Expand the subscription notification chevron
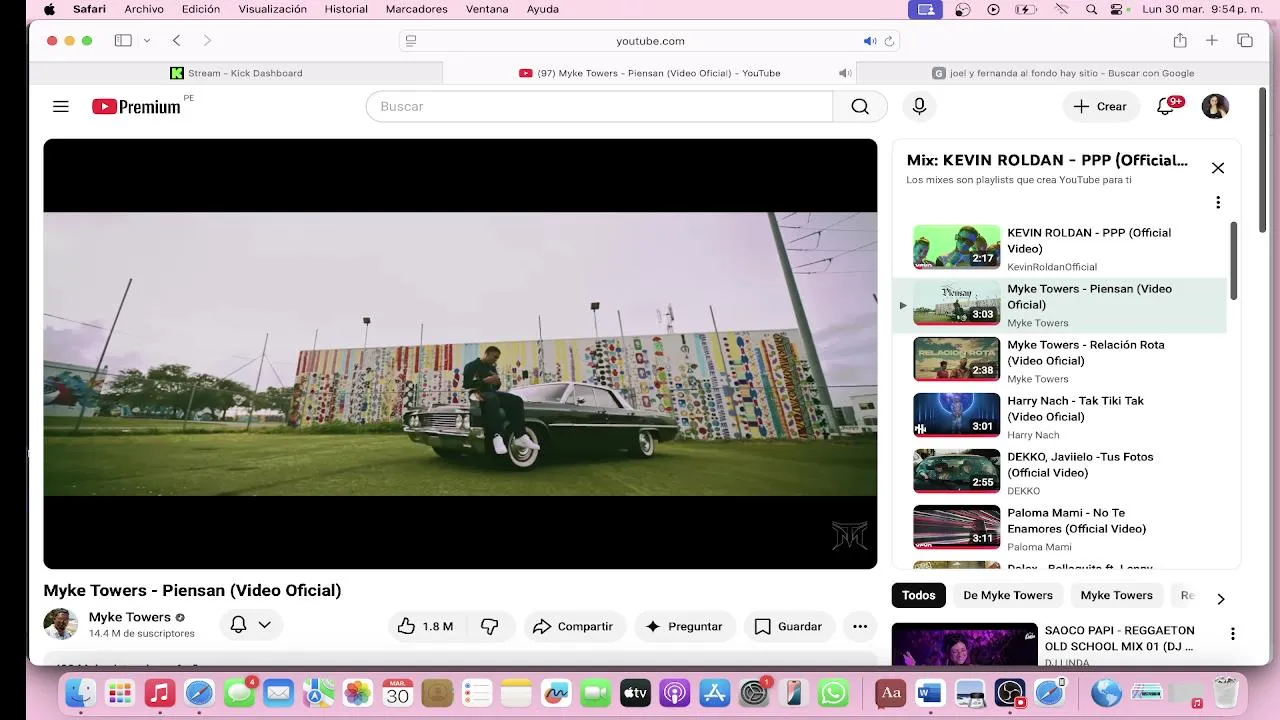 [264, 625]
